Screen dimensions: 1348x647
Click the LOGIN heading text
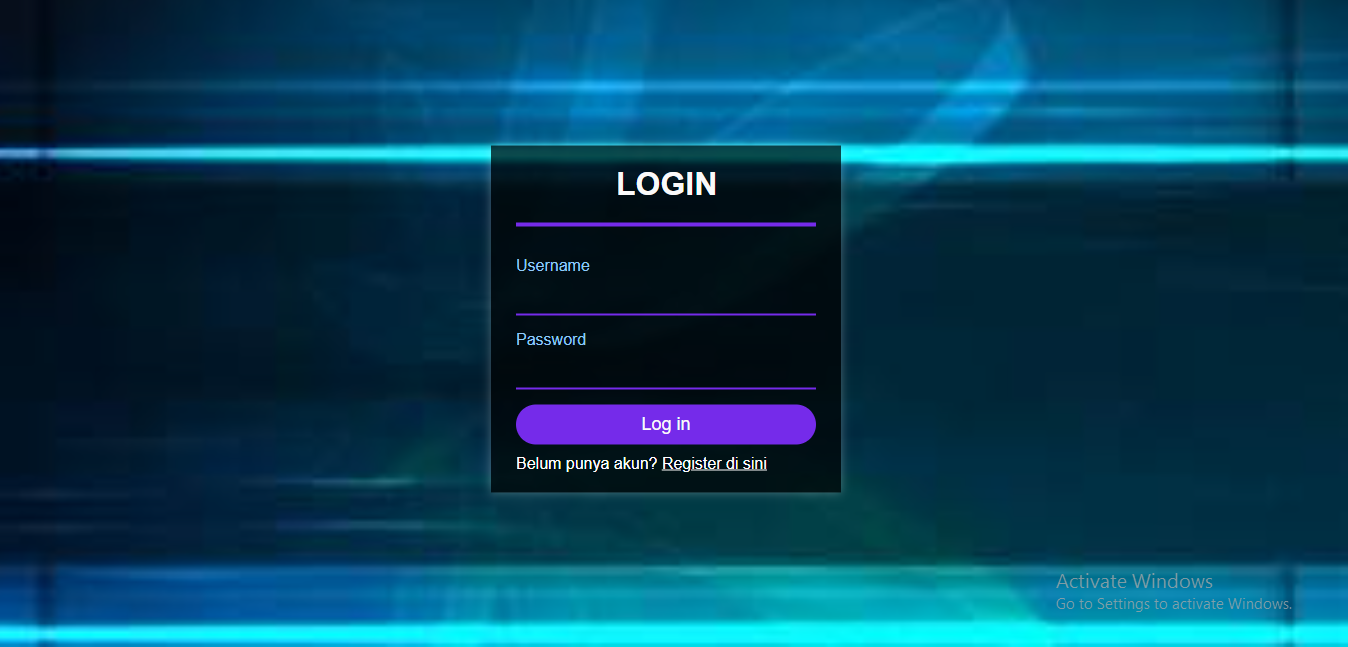pyautogui.click(x=666, y=184)
